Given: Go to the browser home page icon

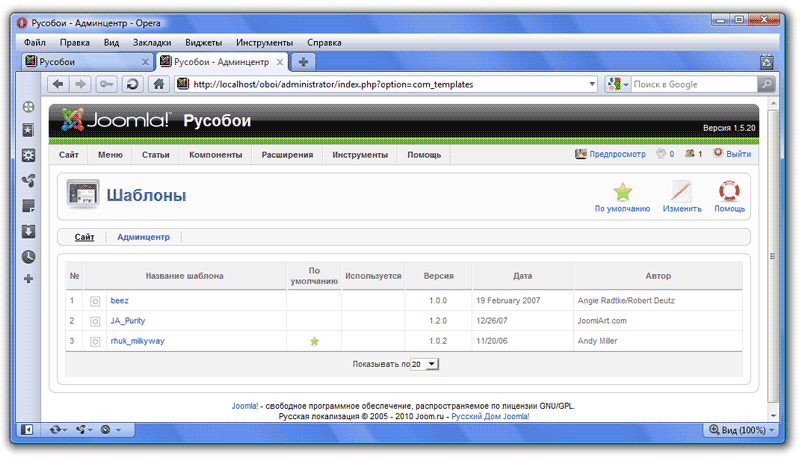Looking at the screenshot, I should click(x=158, y=85).
